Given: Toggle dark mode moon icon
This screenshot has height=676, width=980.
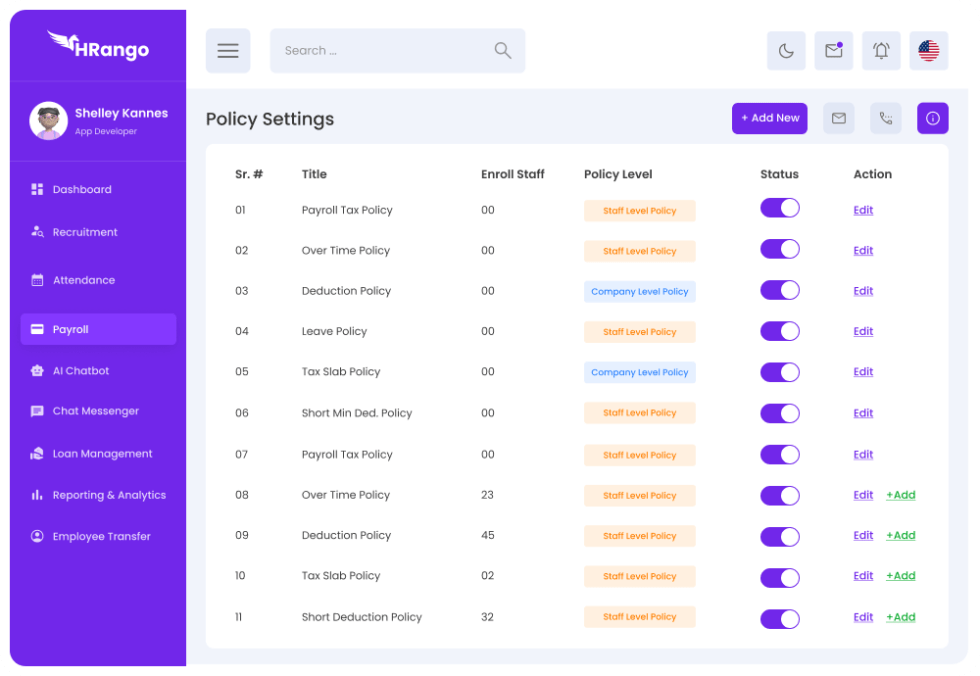Looking at the screenshot, I should coord(786,51).
